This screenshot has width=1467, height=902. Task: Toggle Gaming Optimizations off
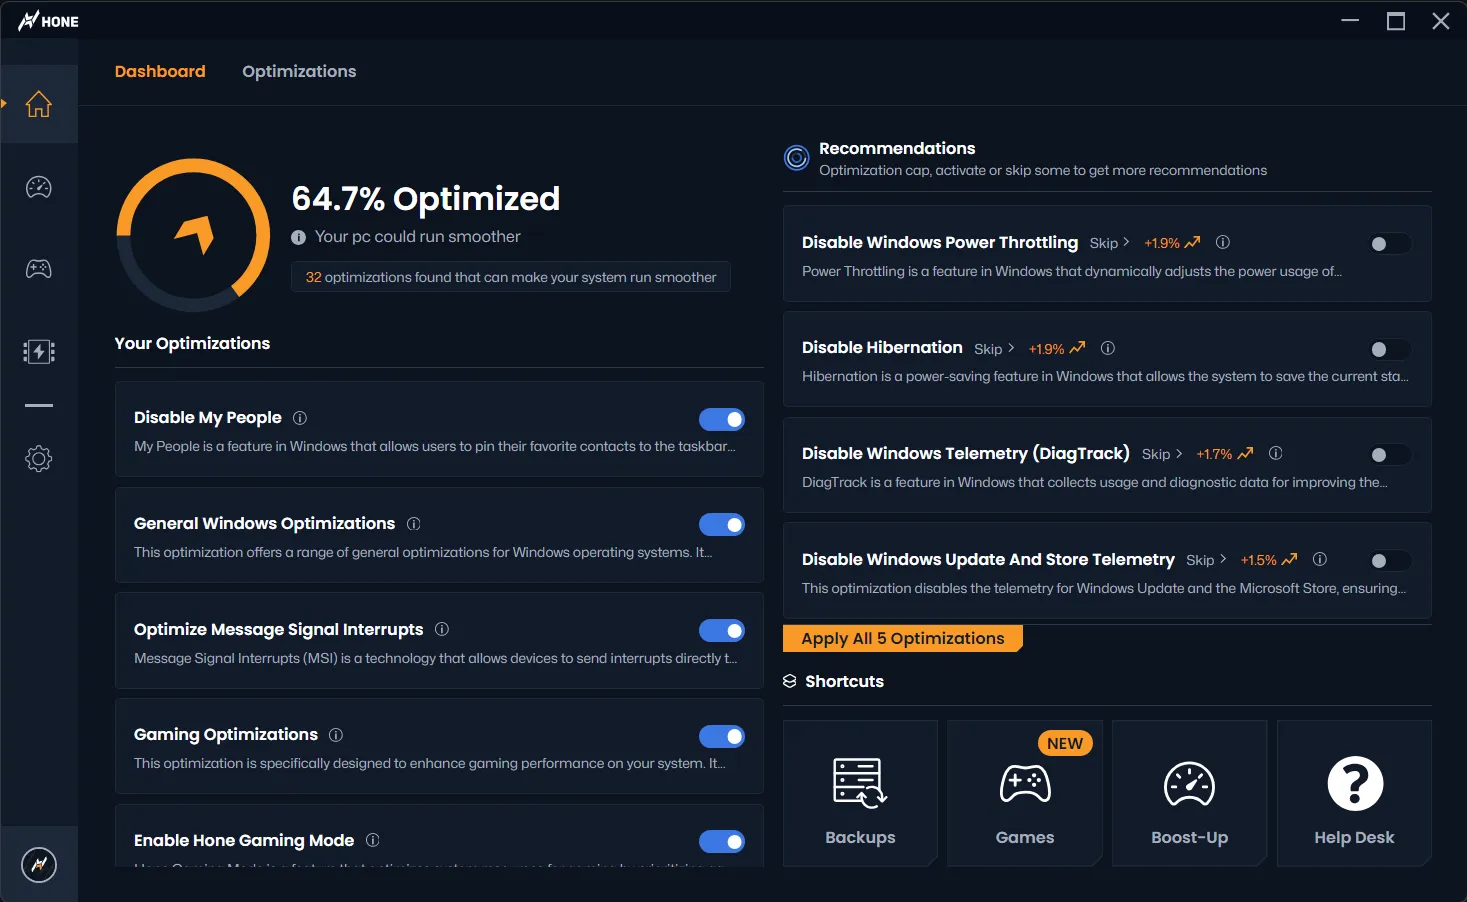(722, 737)
